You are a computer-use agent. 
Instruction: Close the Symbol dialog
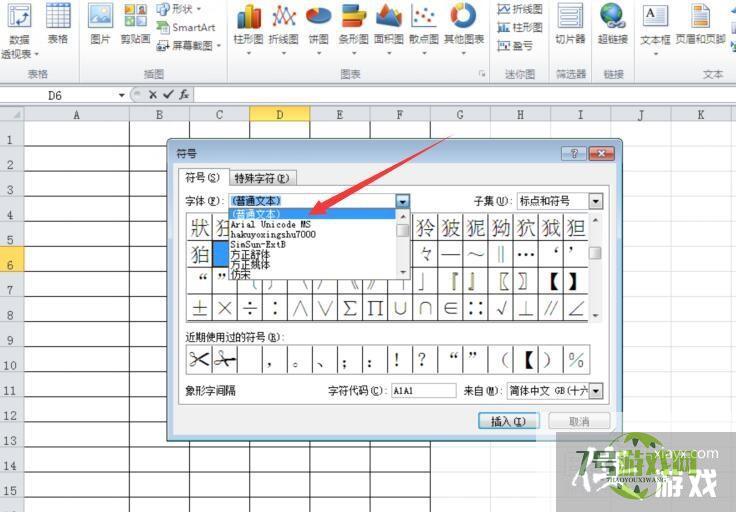point(601,153)
